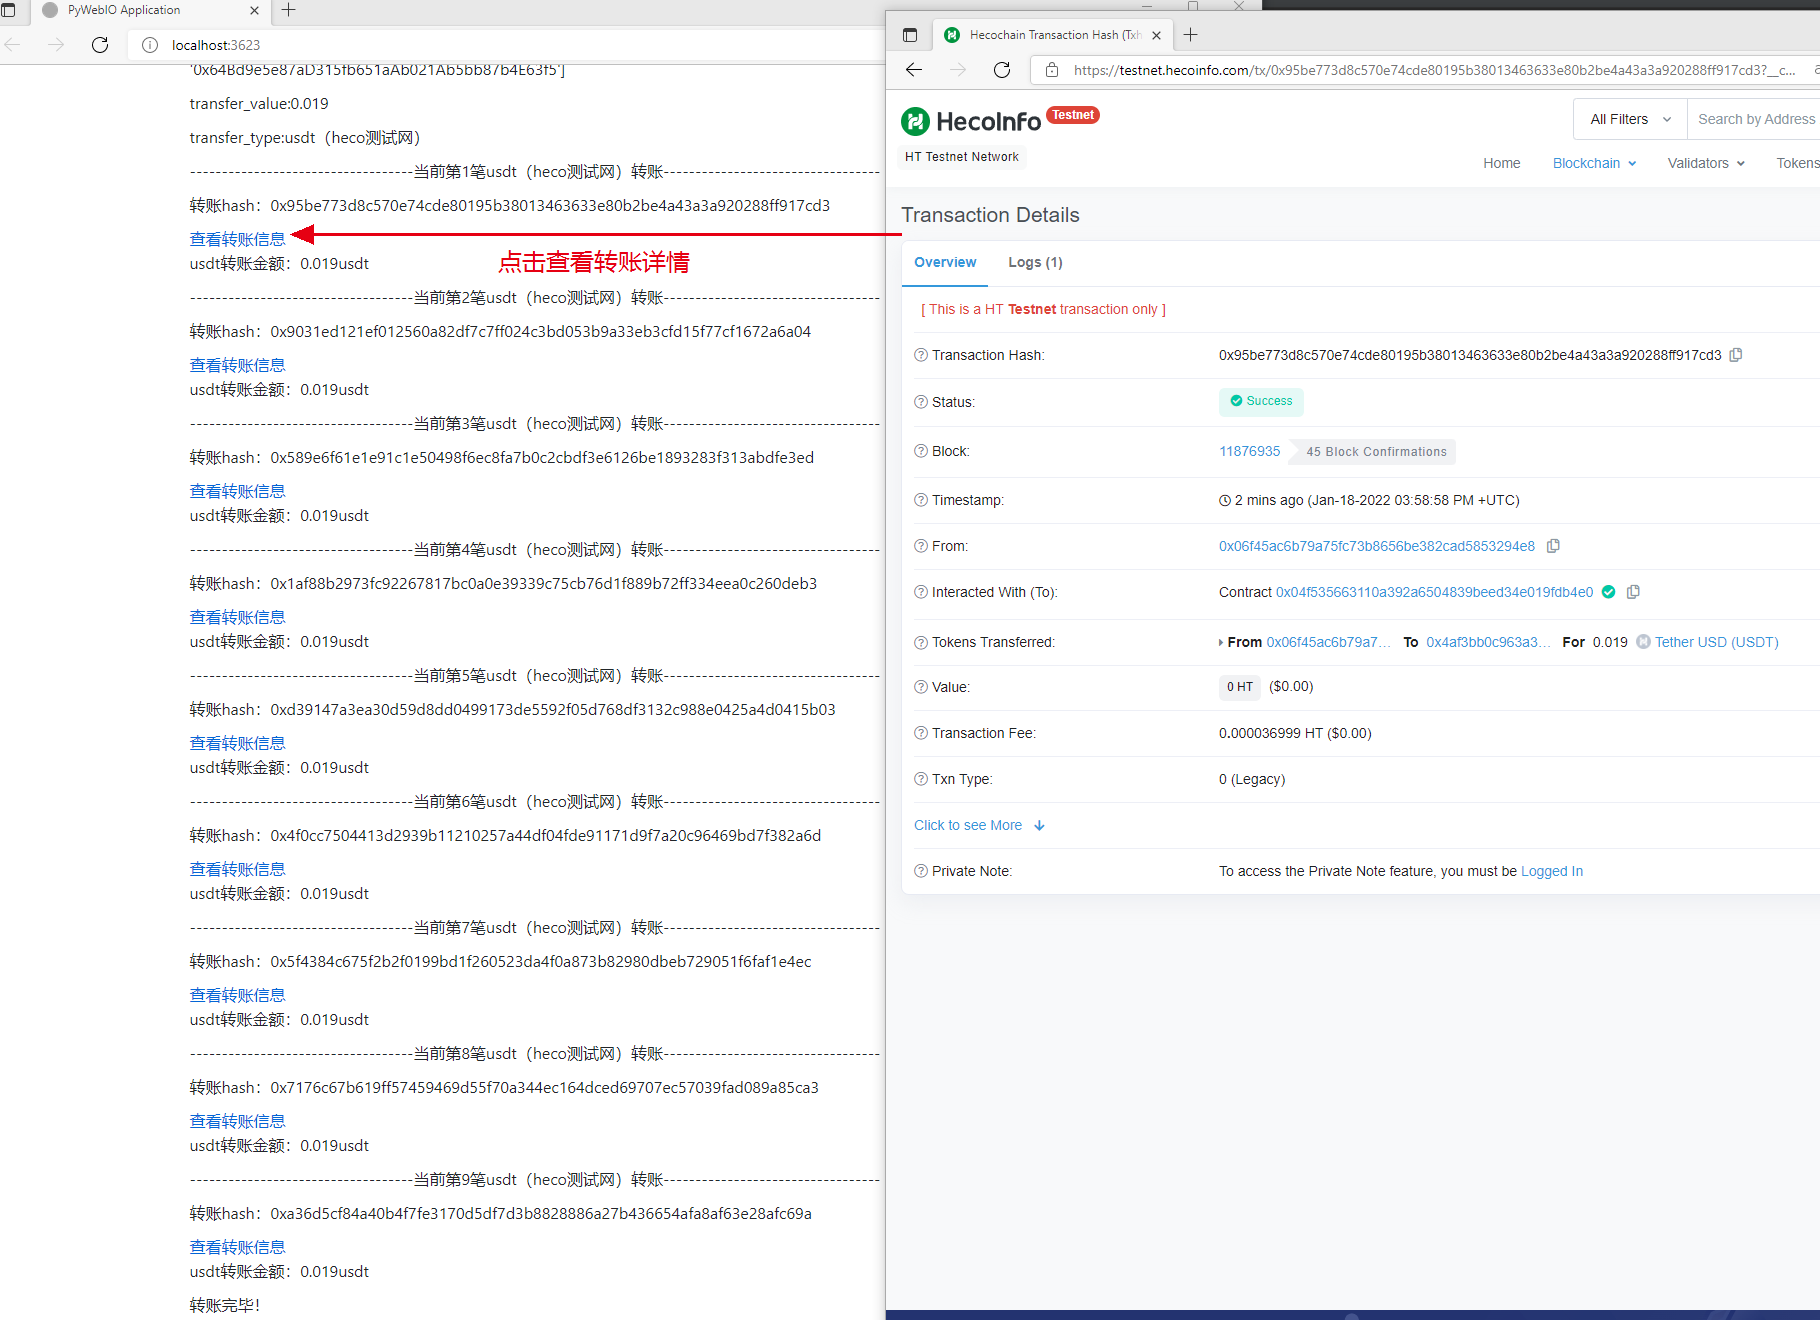Click the Home nav item
Viewport: 1820px width, 1320px height.
(1501, 163)
